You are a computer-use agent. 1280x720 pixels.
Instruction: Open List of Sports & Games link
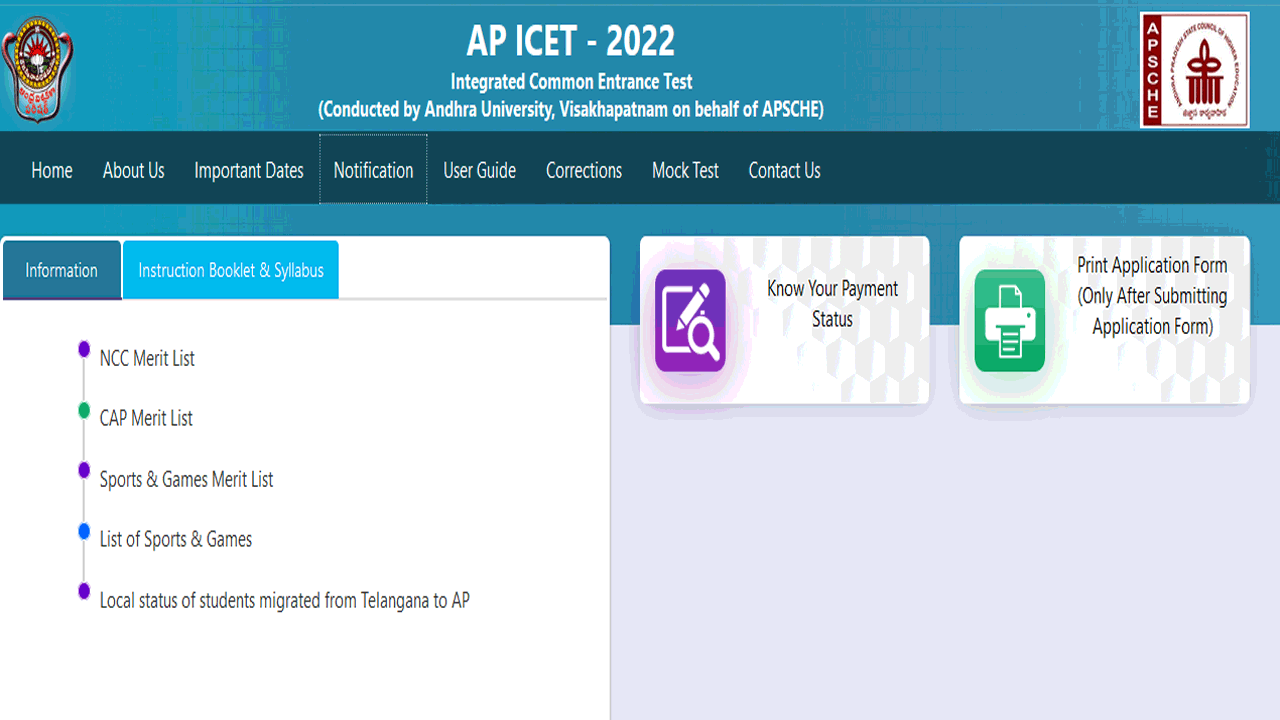point(176,539)
